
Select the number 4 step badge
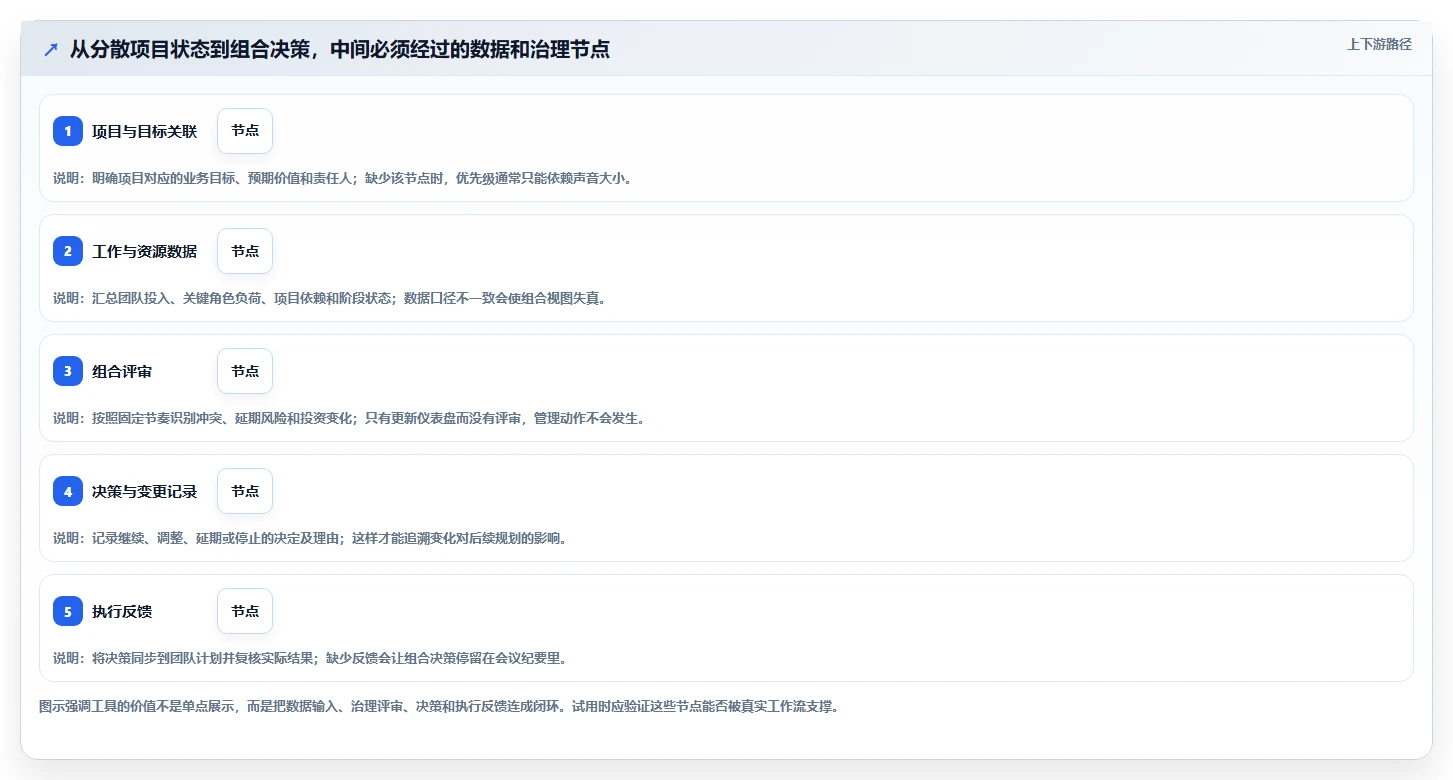68,491
